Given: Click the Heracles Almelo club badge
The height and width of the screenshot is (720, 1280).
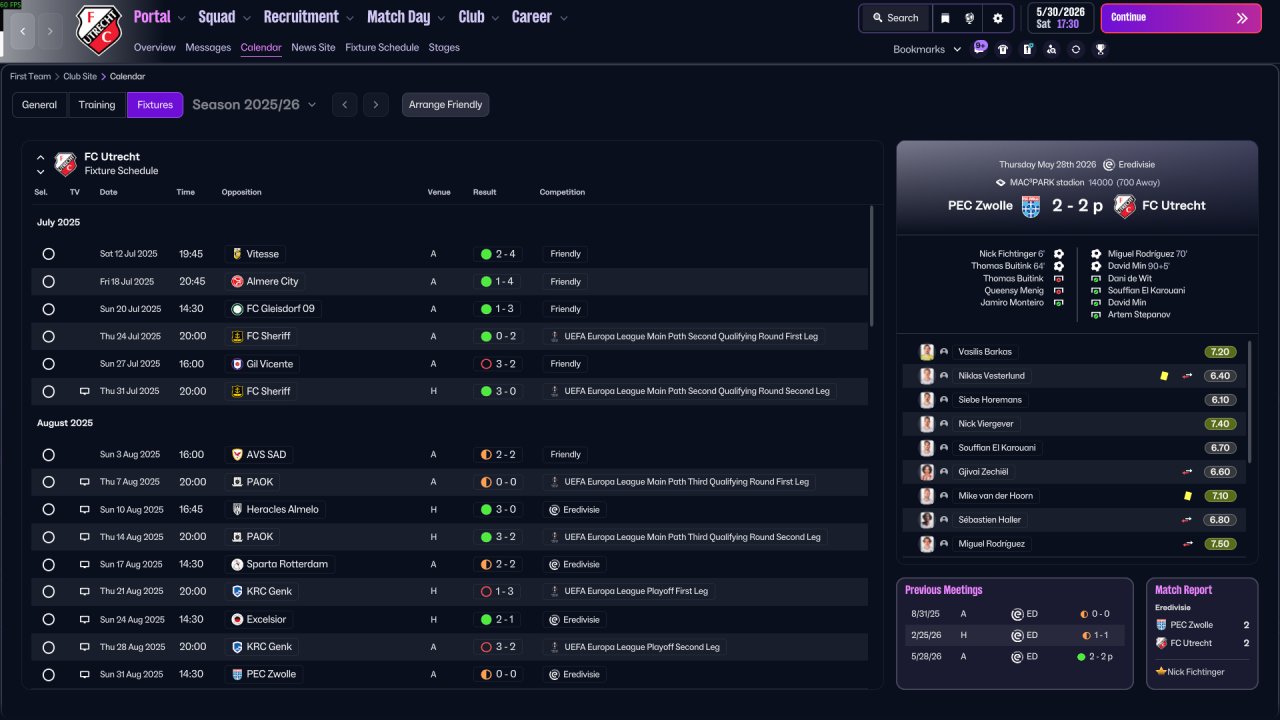Looking at the screenshot, I should pyautogui.click(x=237, y=510).
